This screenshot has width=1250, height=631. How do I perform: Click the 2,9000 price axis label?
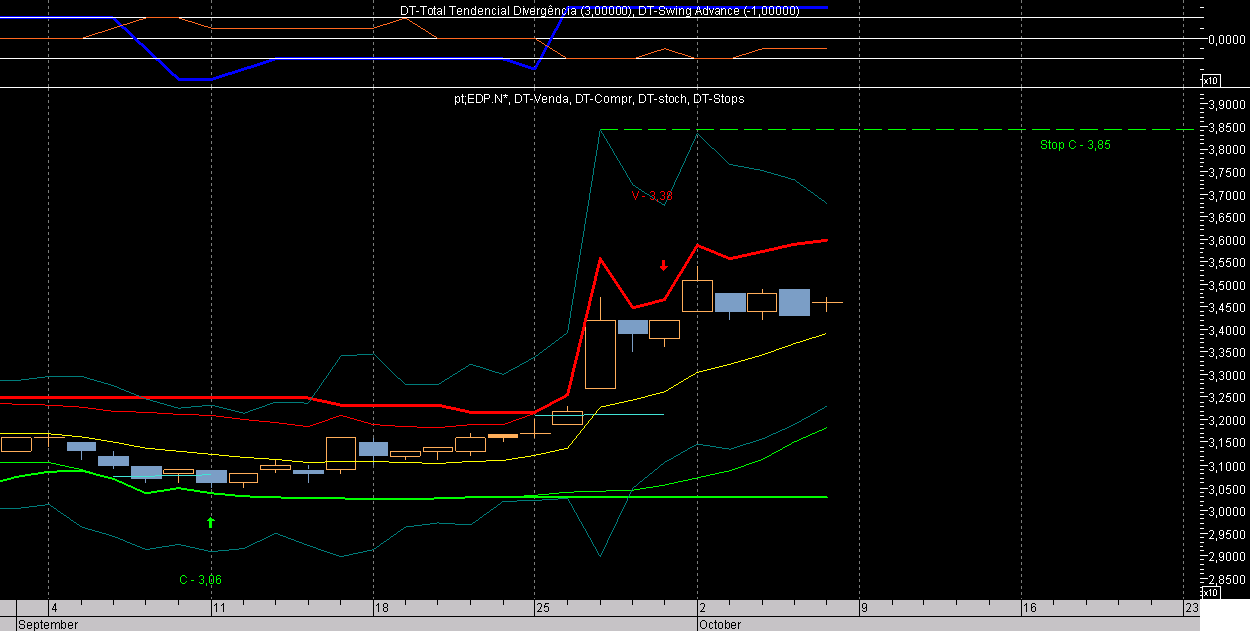pyautogui.click(x=1225, y=557)
